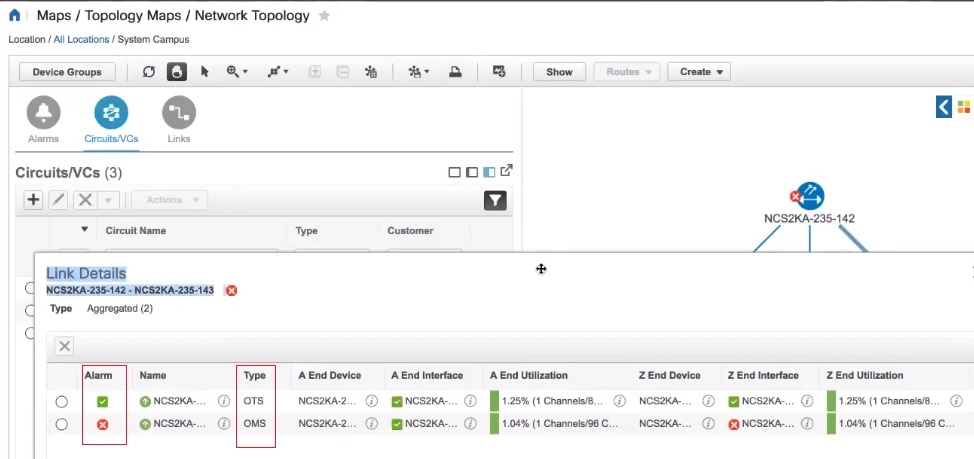This screenshot has height=459, width=974.
Task: Switch to the Circuits/VCs tab
Action: point(111,120)
